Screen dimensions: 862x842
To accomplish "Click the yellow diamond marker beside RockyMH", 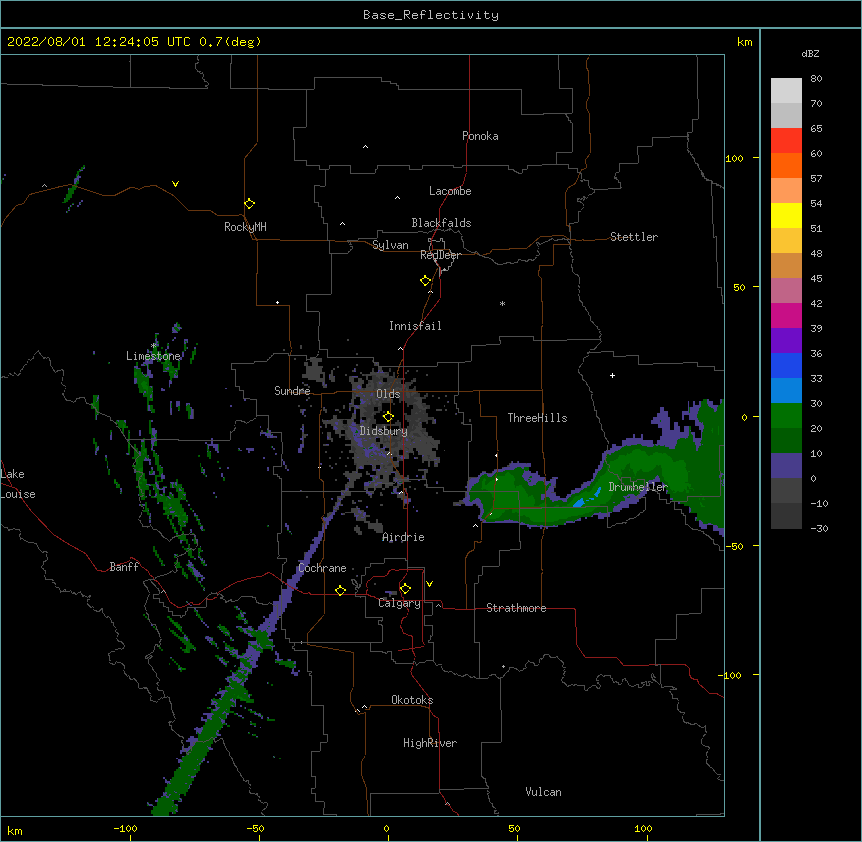I will [x=250, y=204].
